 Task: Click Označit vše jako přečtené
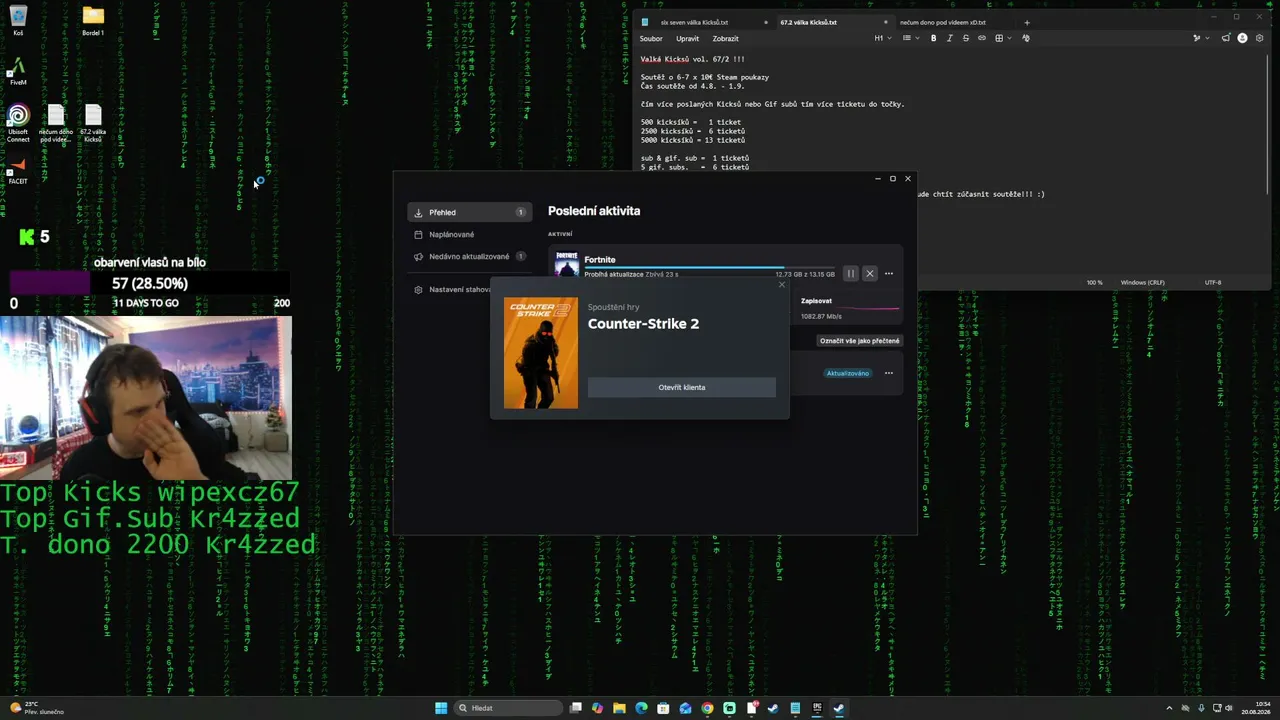pyautogui.click(x=859, y=341)
